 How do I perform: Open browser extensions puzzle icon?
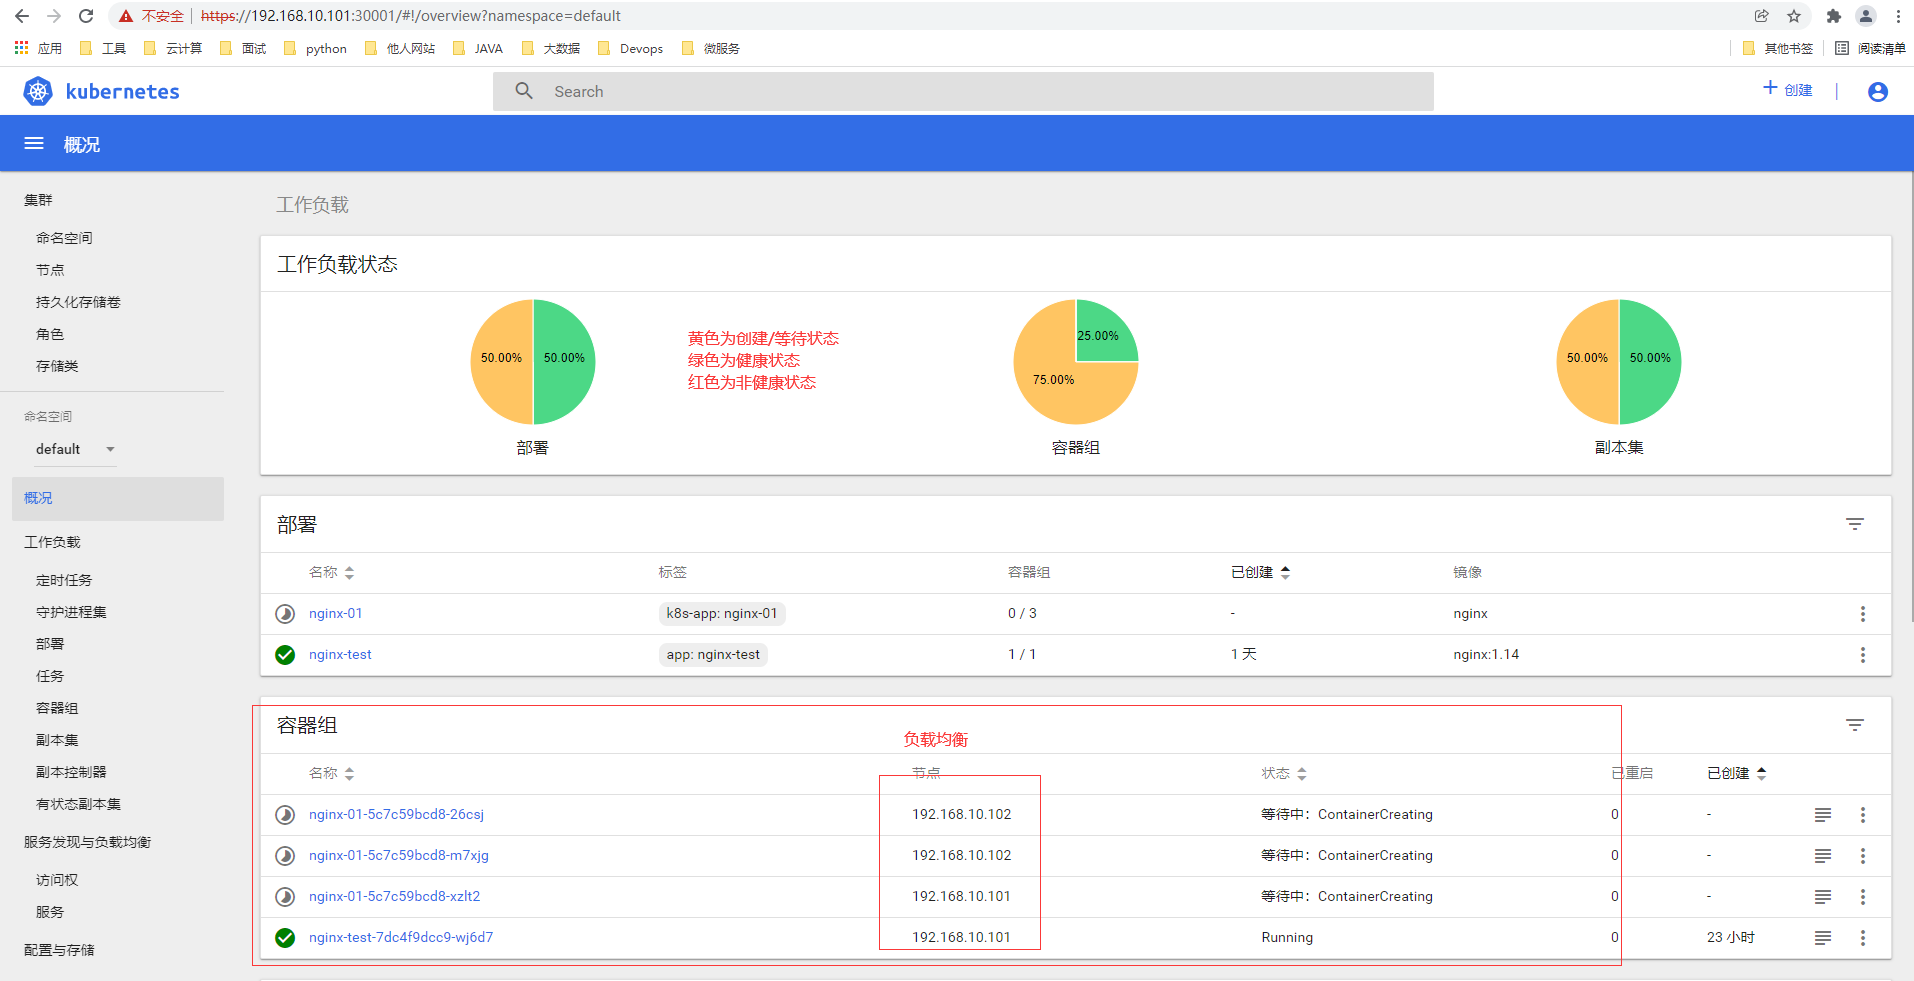pyautogui.click(x=1833, y=16)
